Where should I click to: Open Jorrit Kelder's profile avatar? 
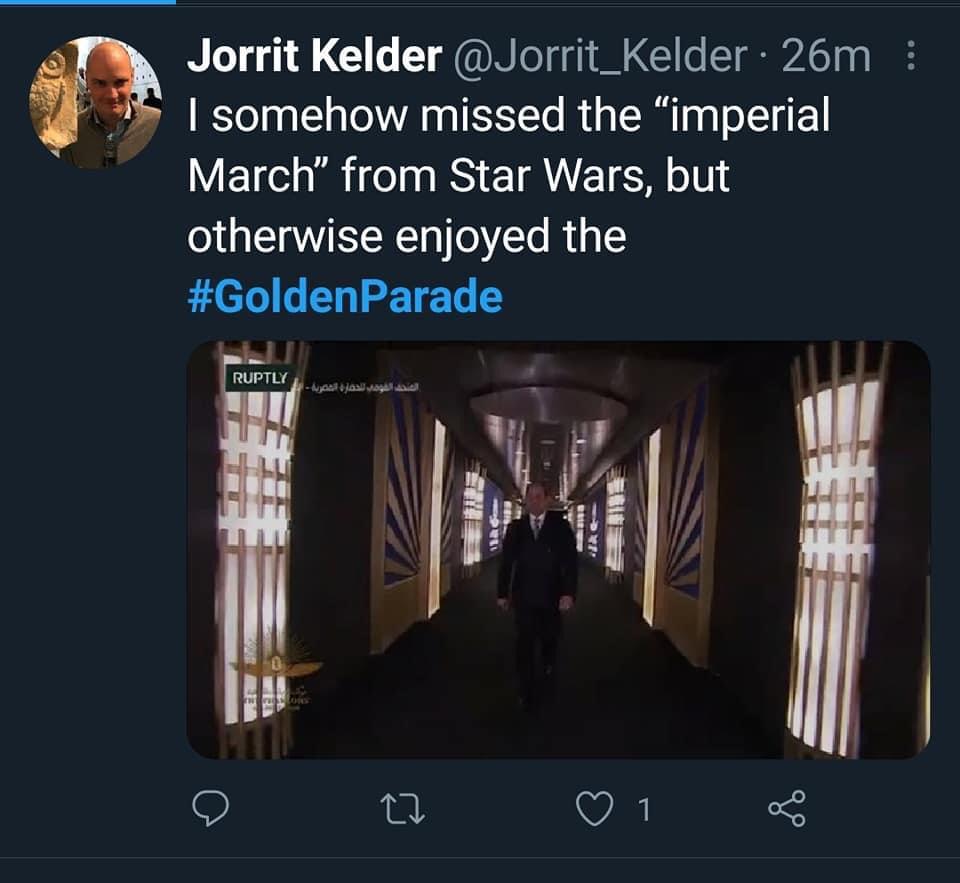[96, 102]
